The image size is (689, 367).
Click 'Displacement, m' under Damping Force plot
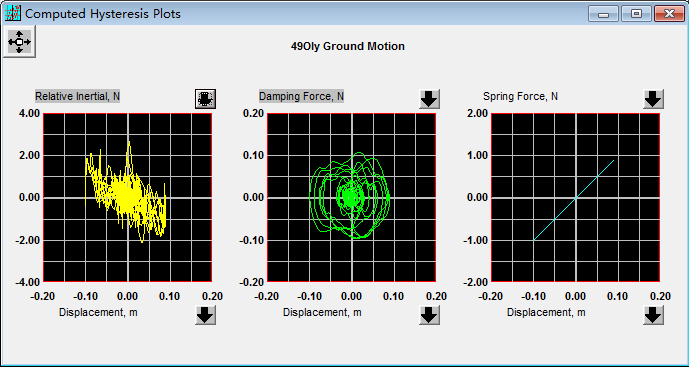click(x=322, y=312)
